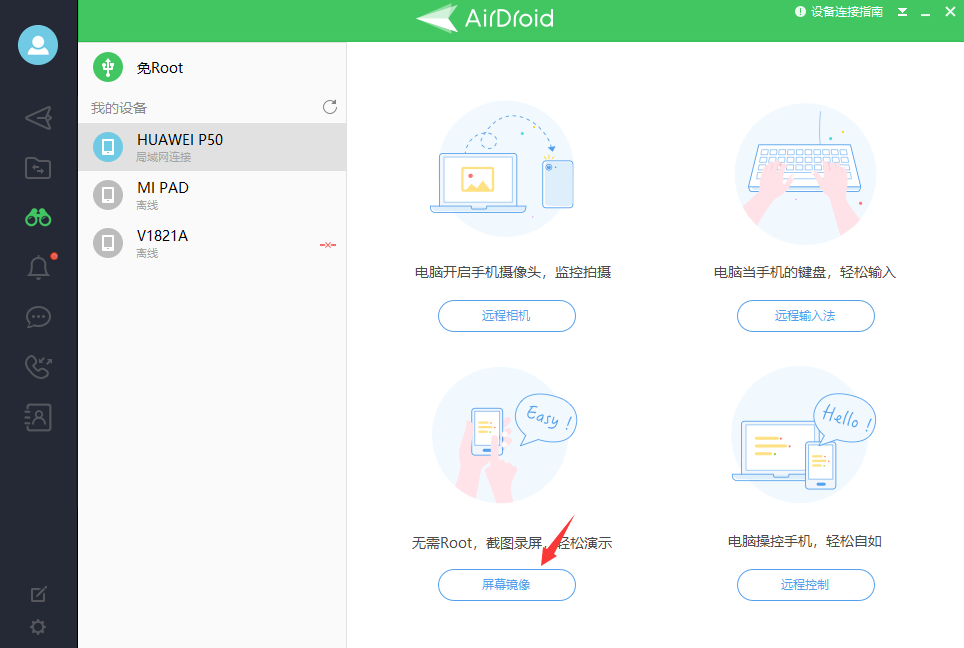Click the 远程相机 button
This screenshot has width=964, height=648.
click(x=507, y=316)
